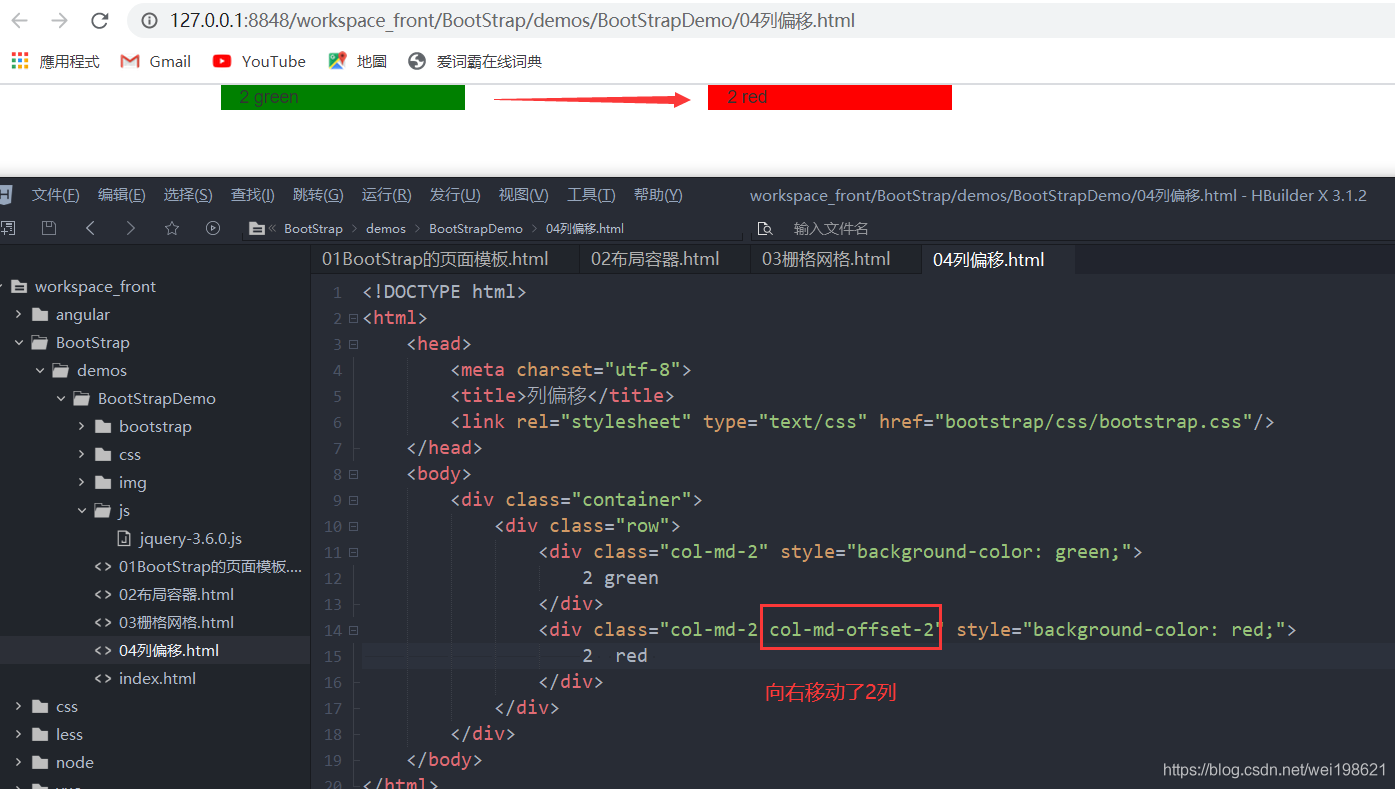This screenshot has width=1395, height=789.
Task: Click the '2 green' column in page
Action: pos(343,97)
